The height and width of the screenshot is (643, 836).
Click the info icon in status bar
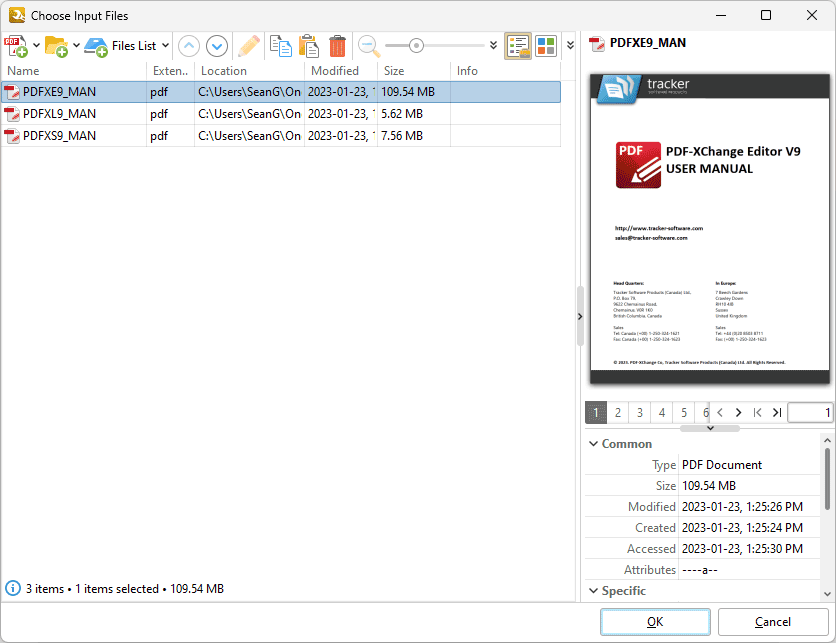click(13, 589)
